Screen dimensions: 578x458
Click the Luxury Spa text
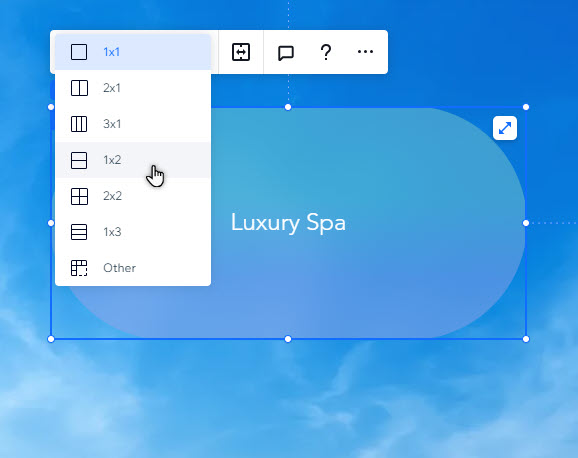[288, 223]
